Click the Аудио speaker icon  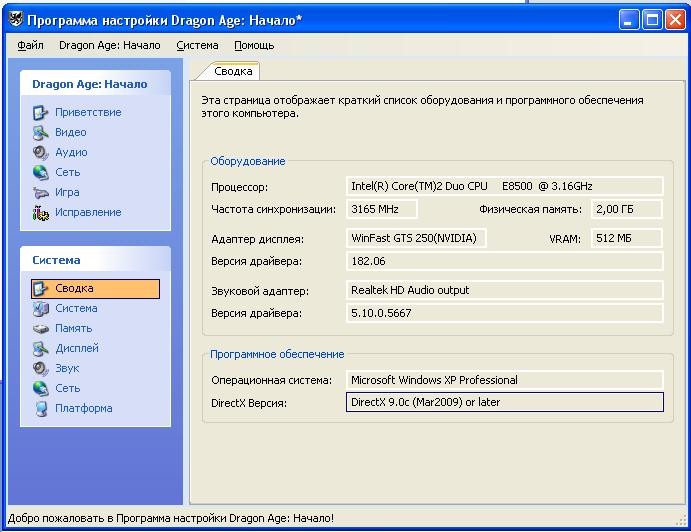tap(41, 153)
